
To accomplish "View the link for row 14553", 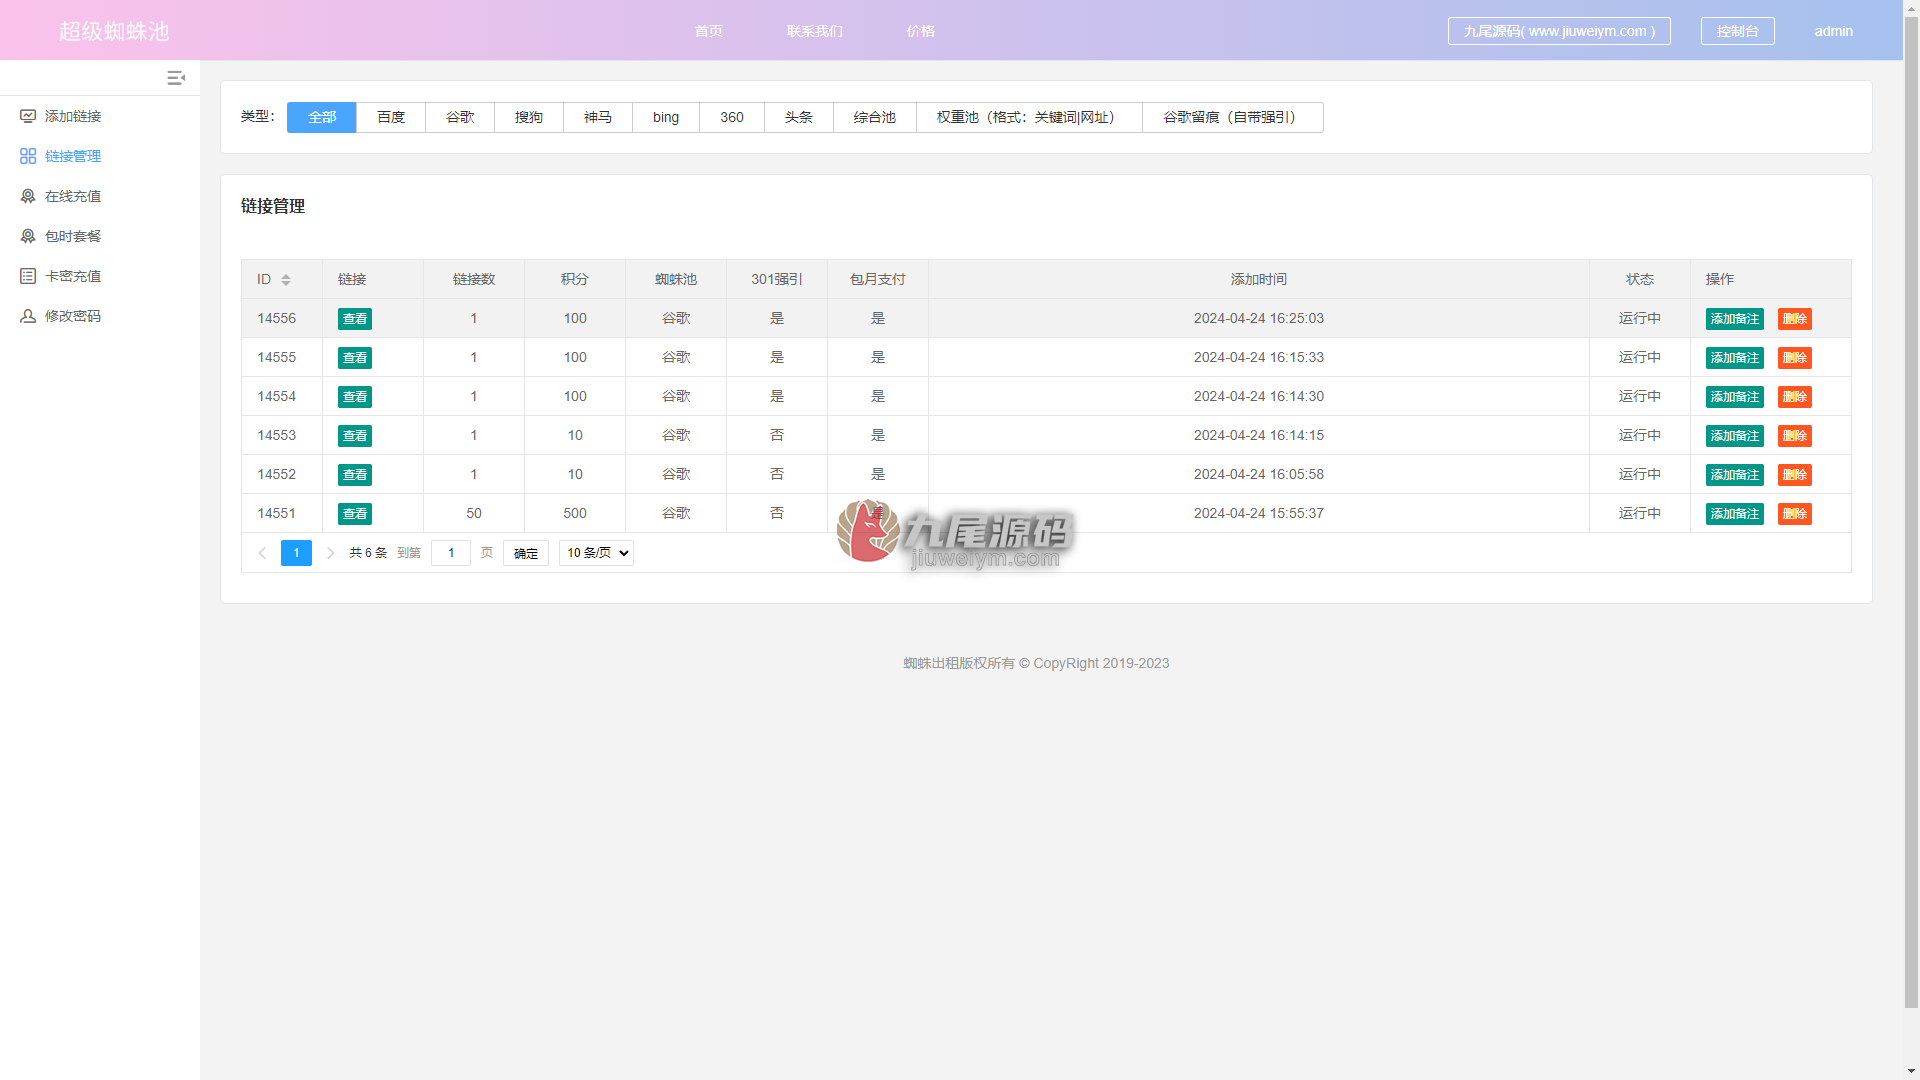I will (x=355, y=436).
